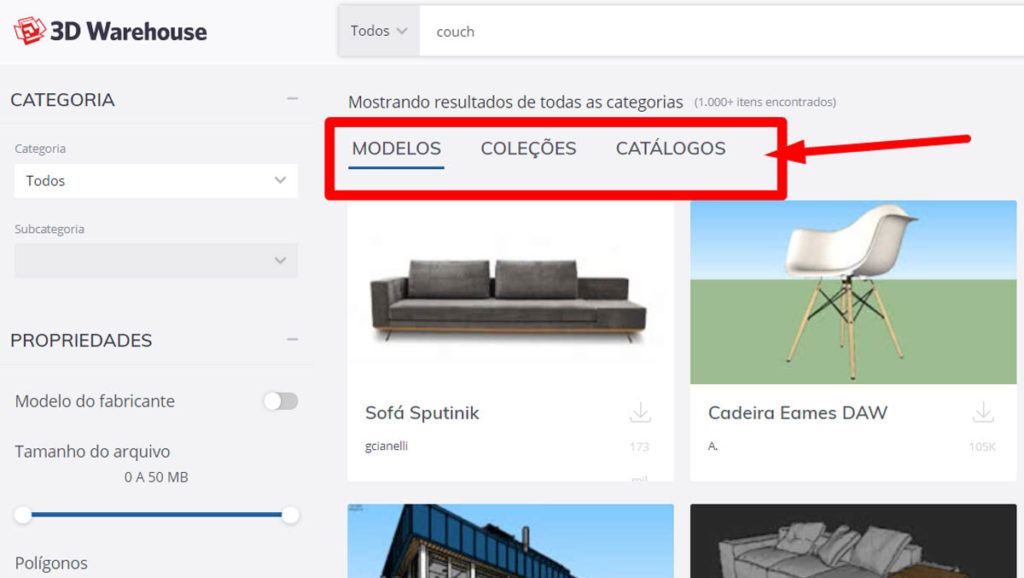Download the Cadeira Eames DAW model
1024x578 pixels.
click(983, 413)
